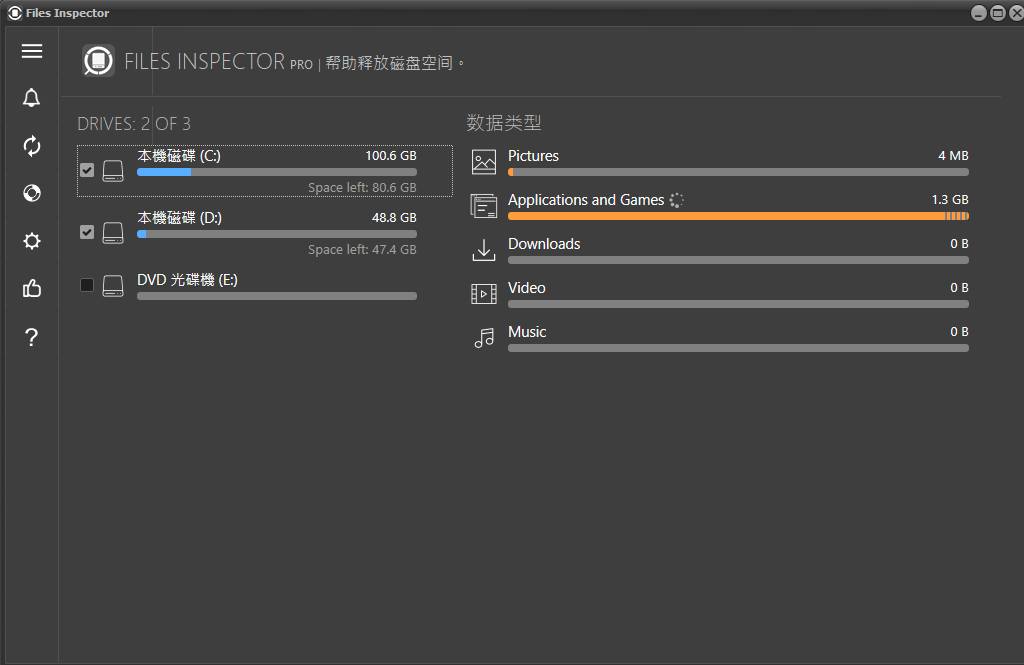Click the Pictures category icon
1024x665 pixels.
click(x=484, y=162)
